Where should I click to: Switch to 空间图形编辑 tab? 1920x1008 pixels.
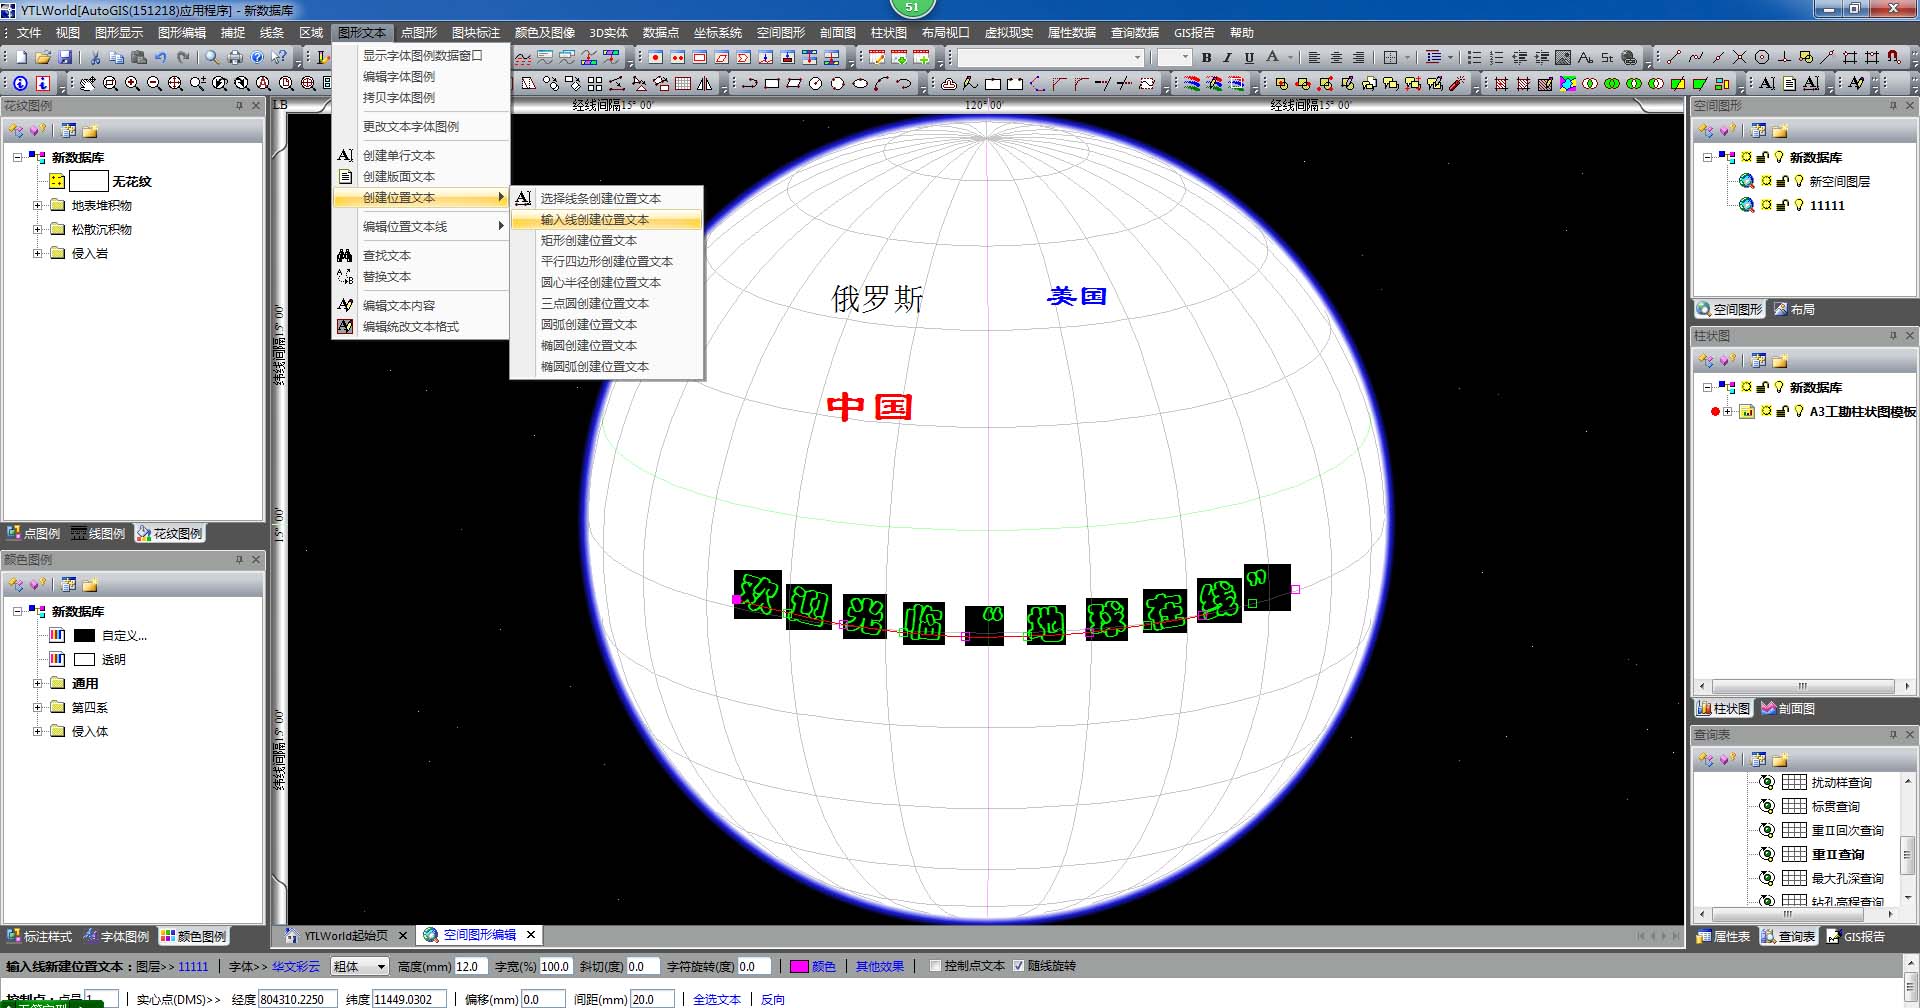(x=480, y=935)
